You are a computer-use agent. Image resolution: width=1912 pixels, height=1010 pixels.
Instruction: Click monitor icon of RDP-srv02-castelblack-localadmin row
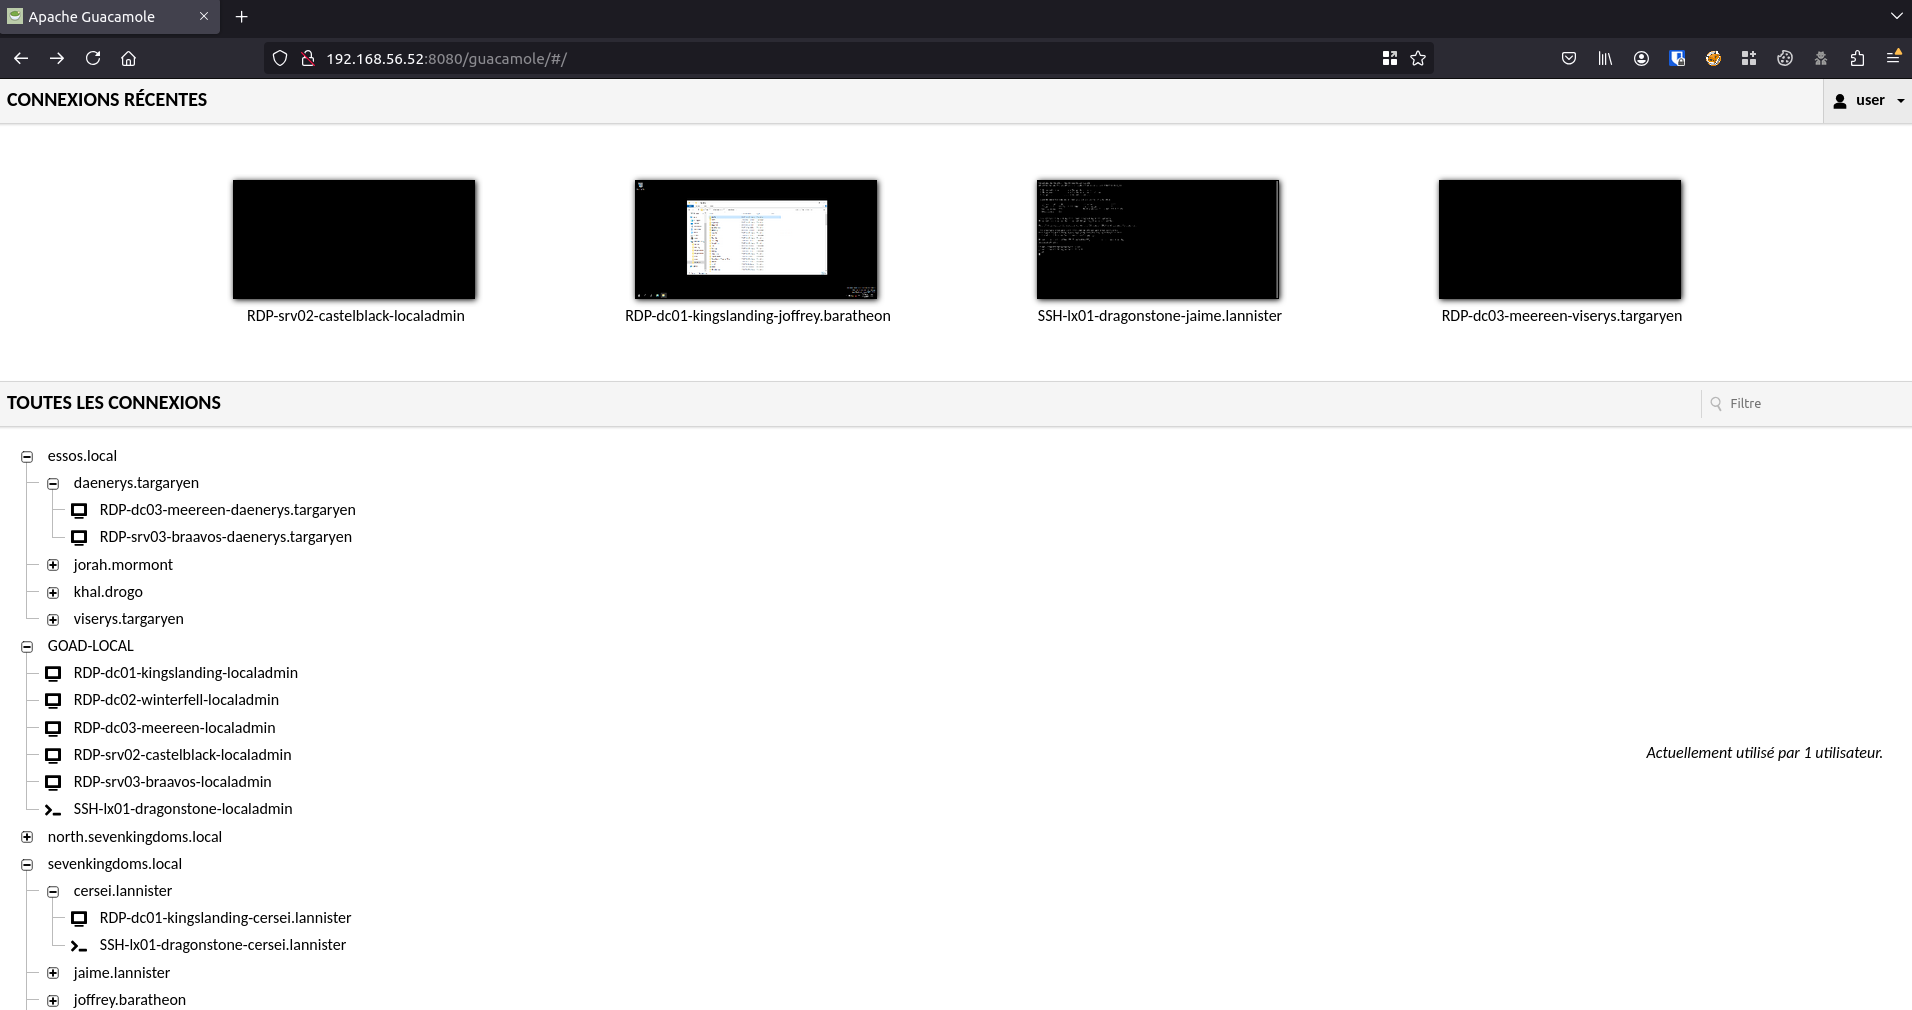[53, 755]
